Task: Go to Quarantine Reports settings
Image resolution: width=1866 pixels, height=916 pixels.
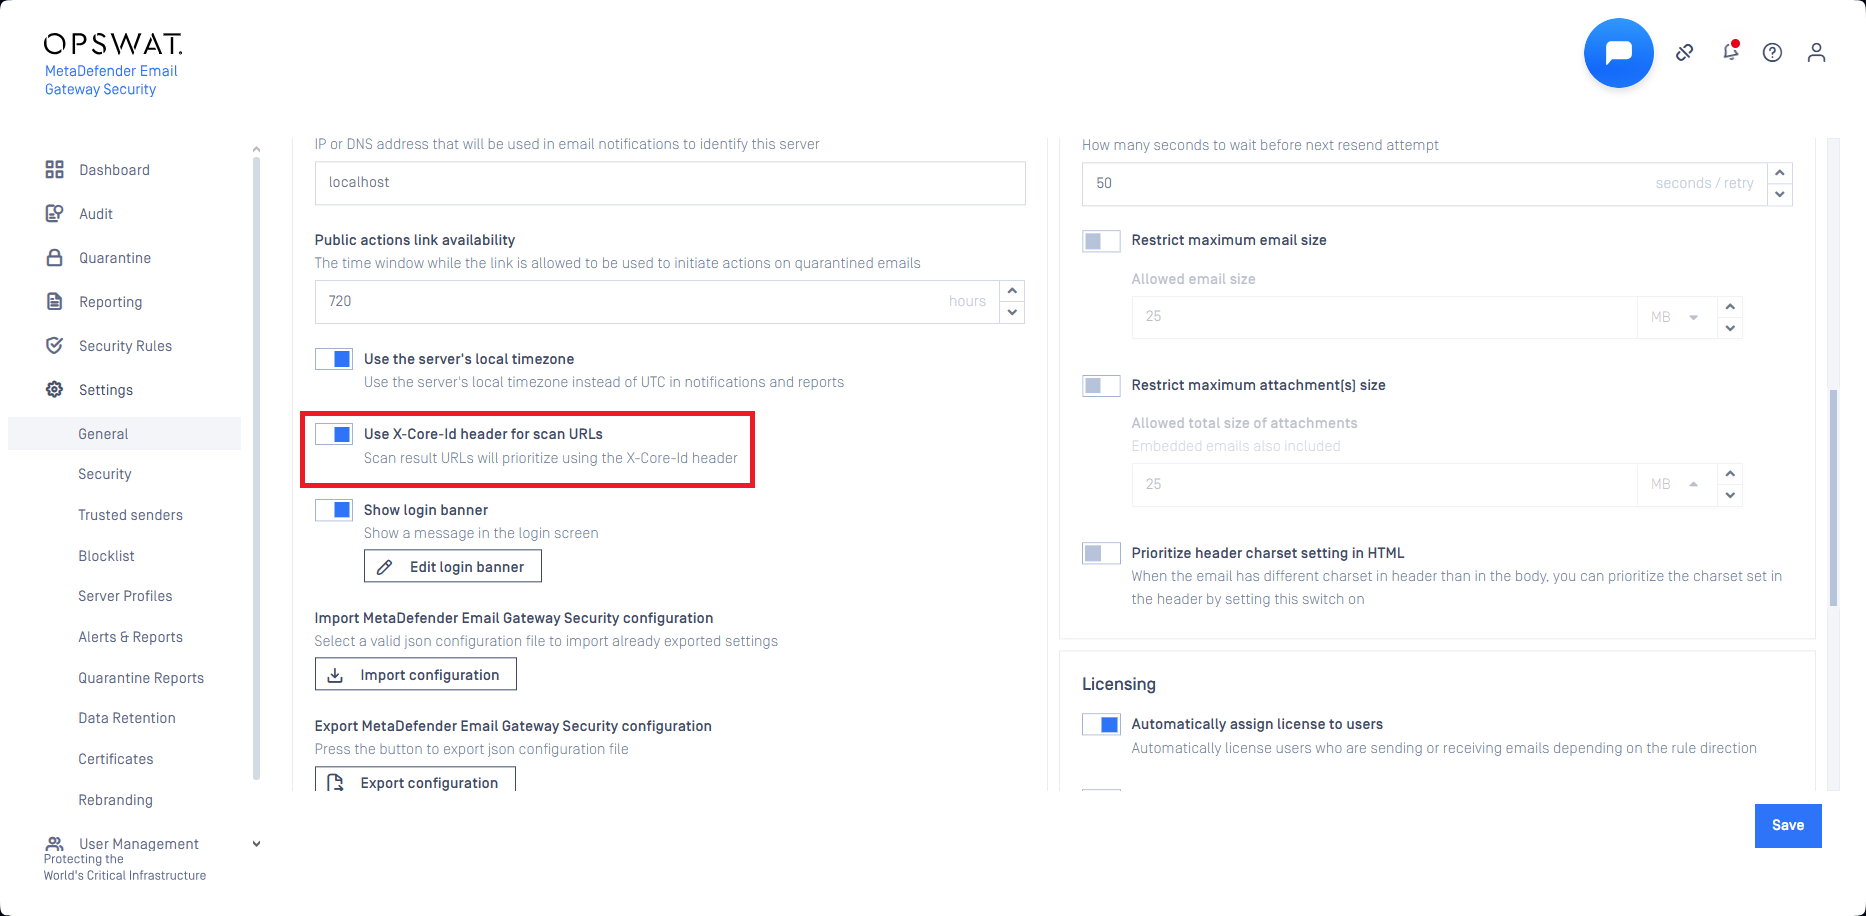Action: point(141,678)
